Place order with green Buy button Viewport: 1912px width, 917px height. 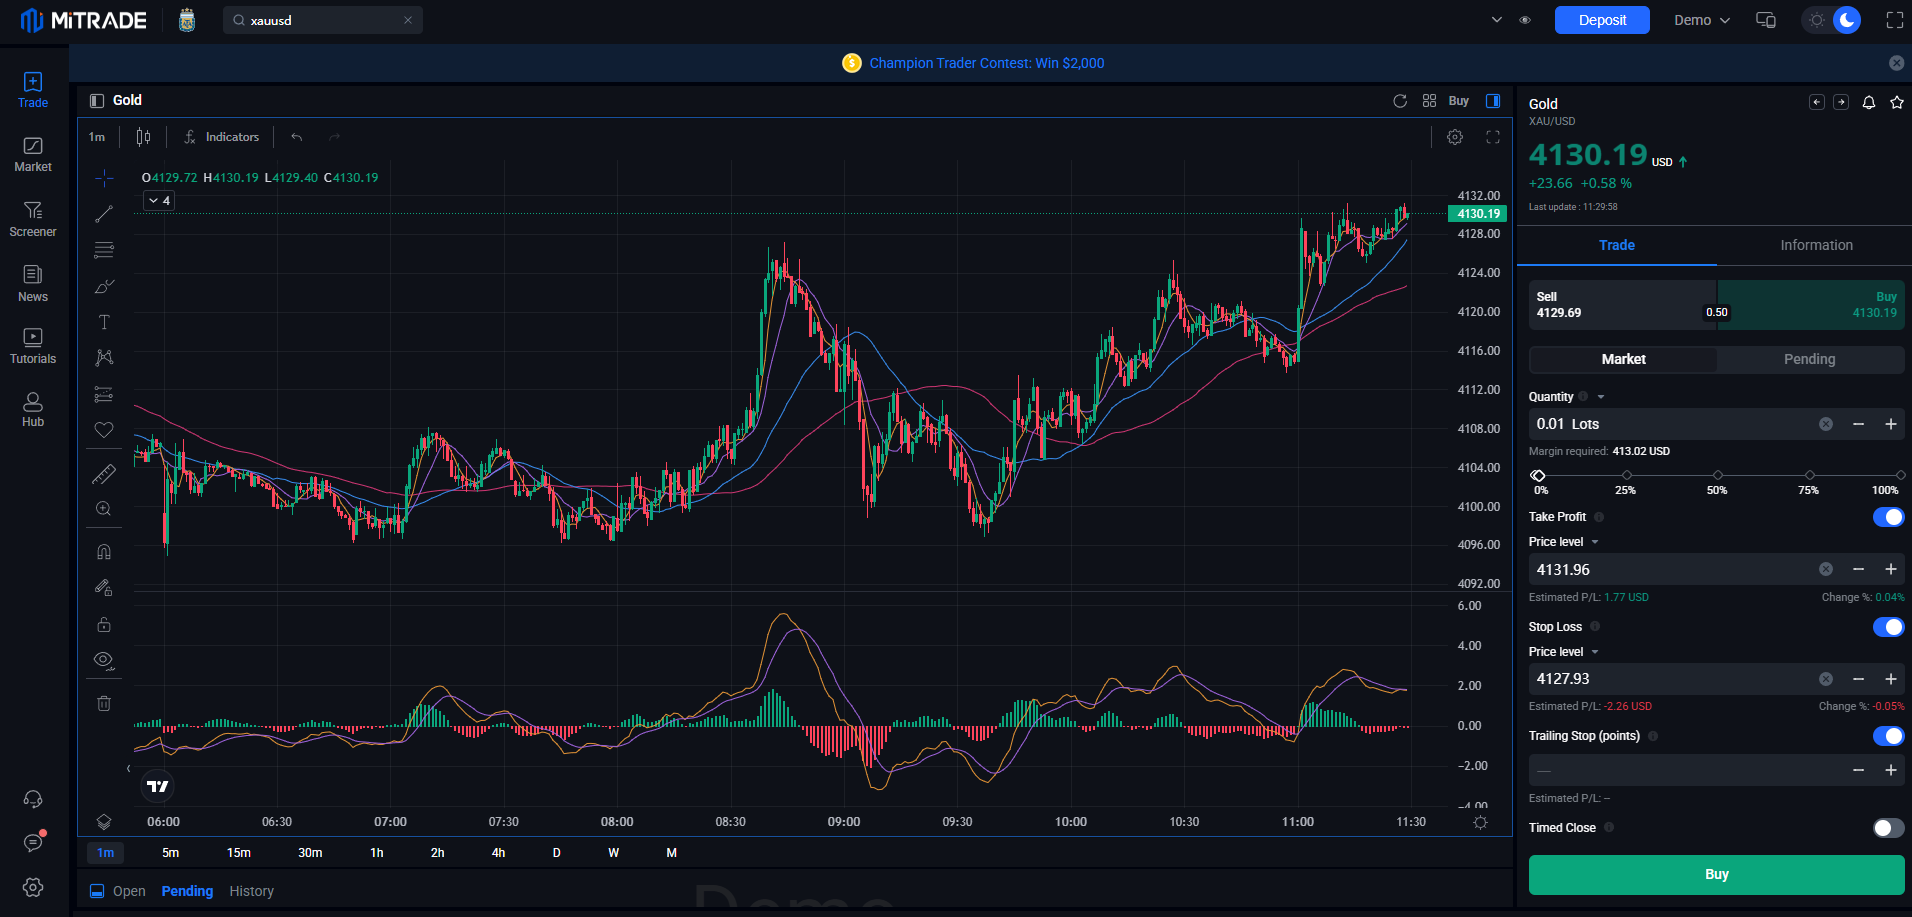(x=1716, y=874)
